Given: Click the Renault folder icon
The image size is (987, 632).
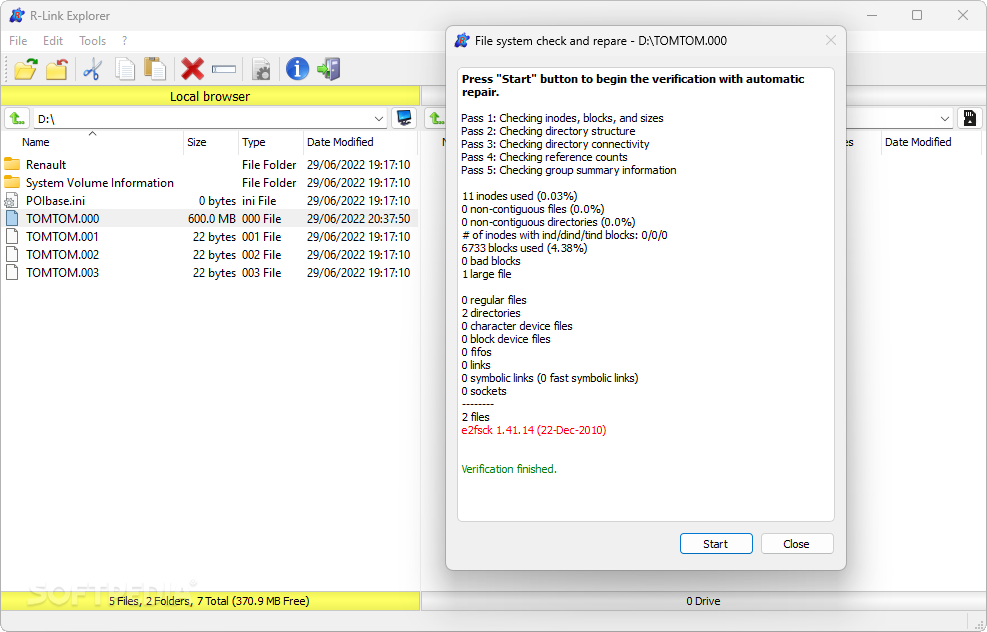Looking at the screenshot, I should [12, 164].
